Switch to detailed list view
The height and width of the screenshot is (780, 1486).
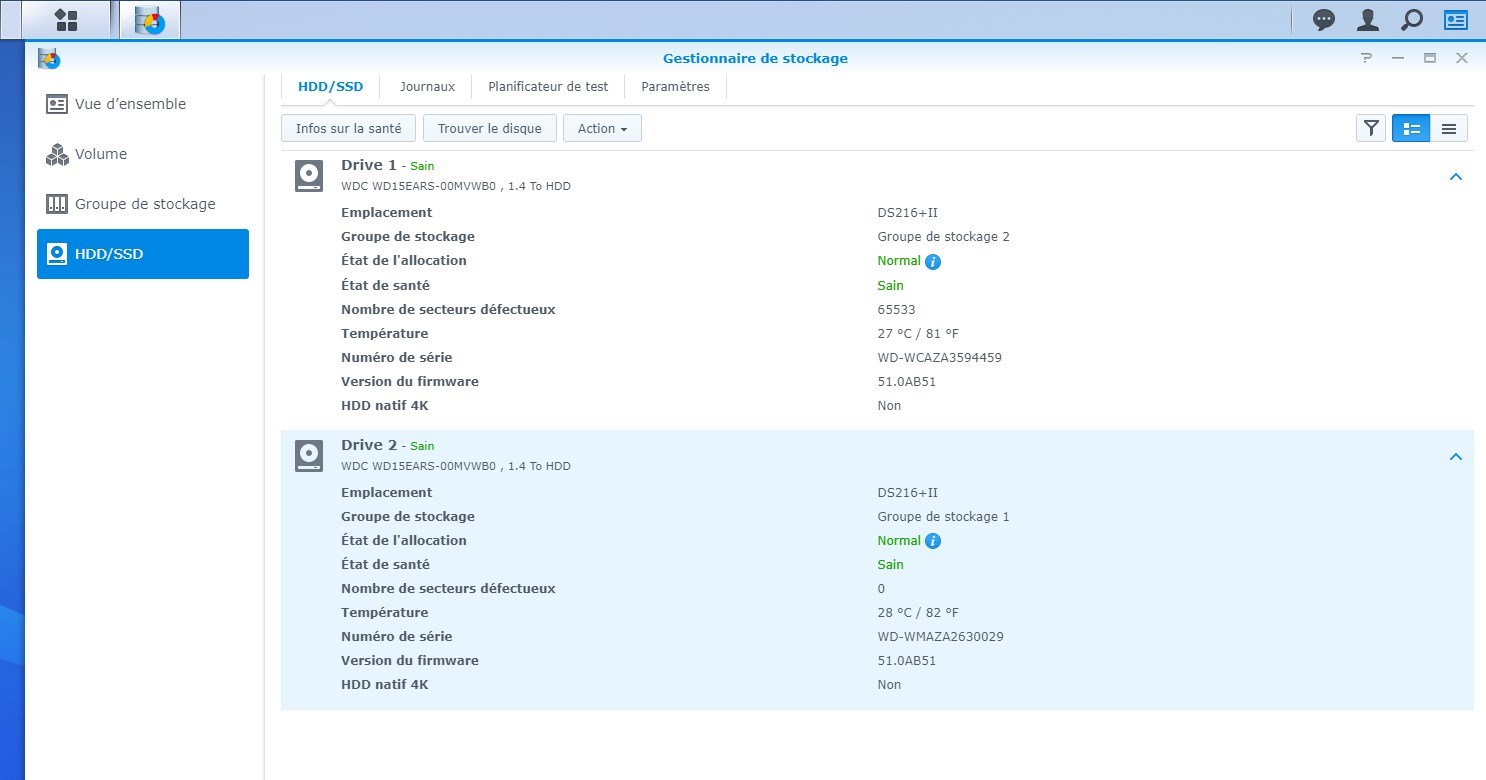[x=1411, y=128]
